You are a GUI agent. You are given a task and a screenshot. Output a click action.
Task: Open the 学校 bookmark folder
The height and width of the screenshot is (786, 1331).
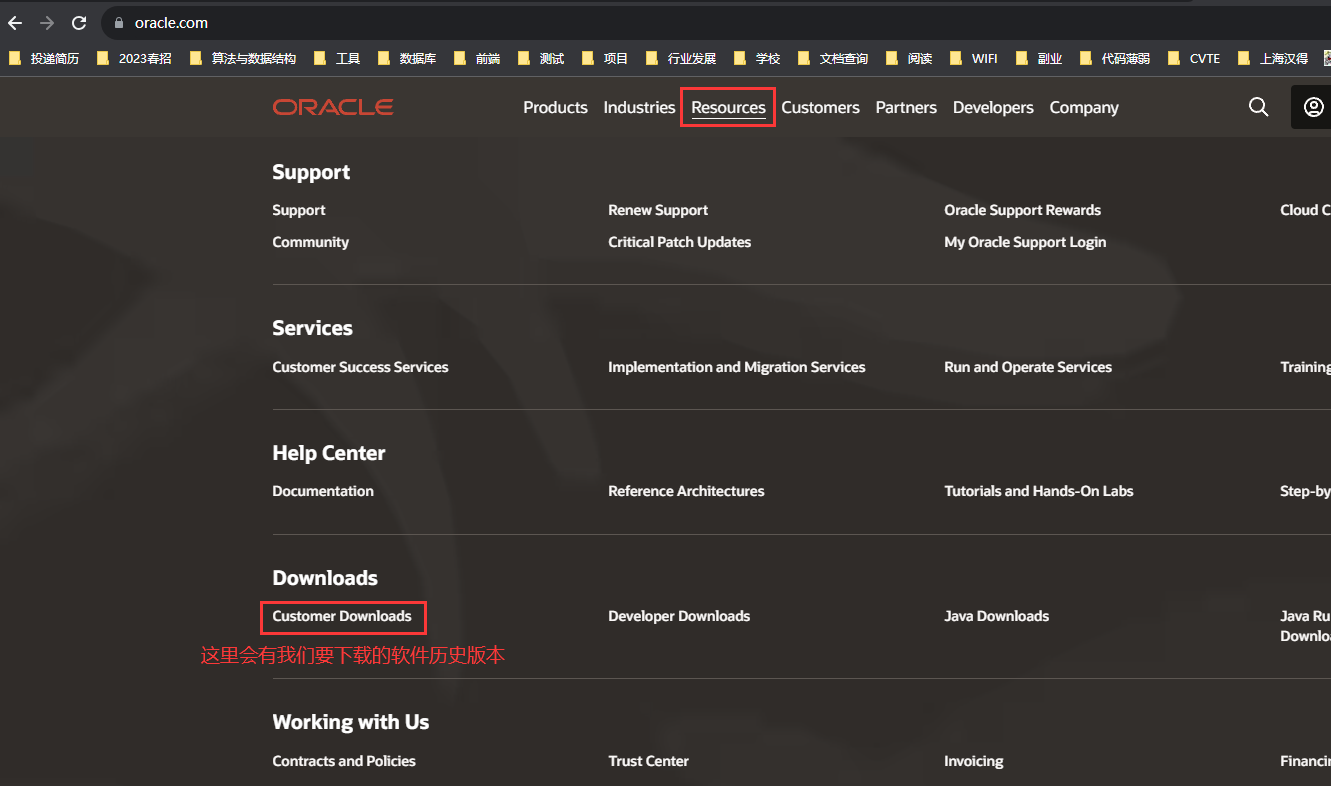click(x=757, y=58)
